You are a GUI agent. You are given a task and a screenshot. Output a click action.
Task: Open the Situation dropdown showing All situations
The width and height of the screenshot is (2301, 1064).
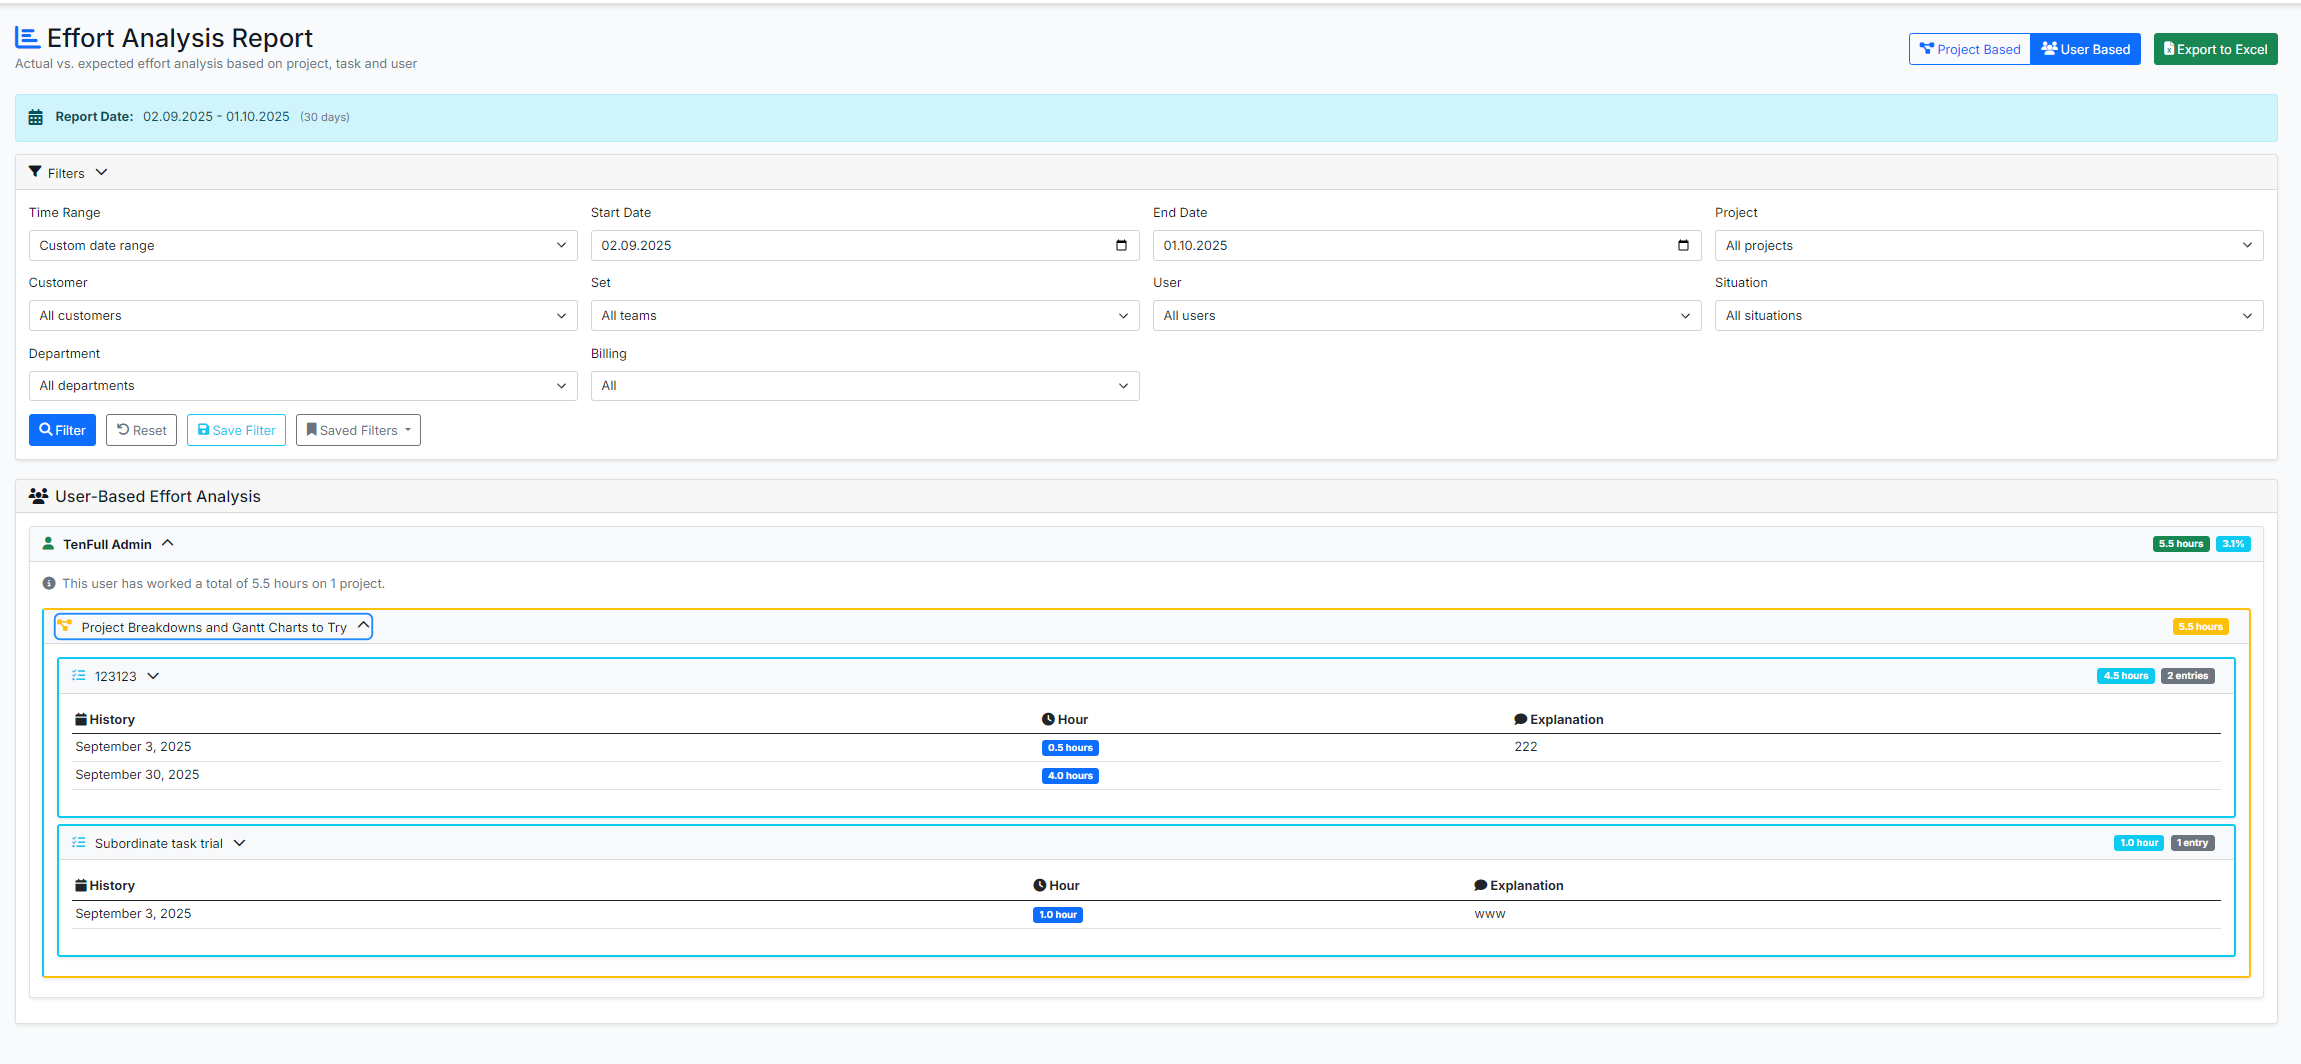point(1989,316)
